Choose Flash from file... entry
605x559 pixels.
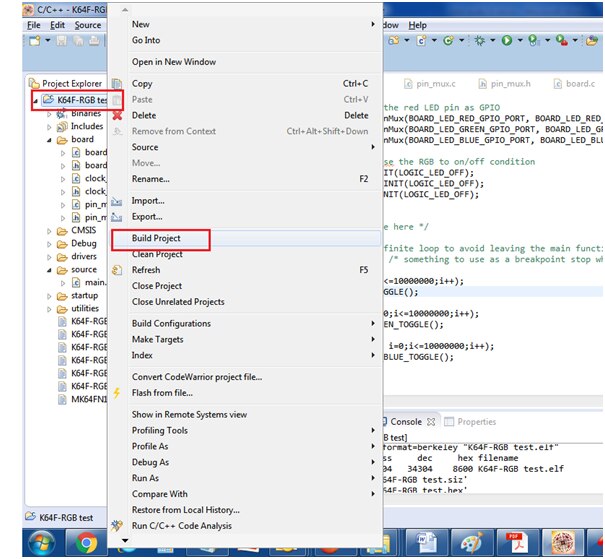point(245,393)
